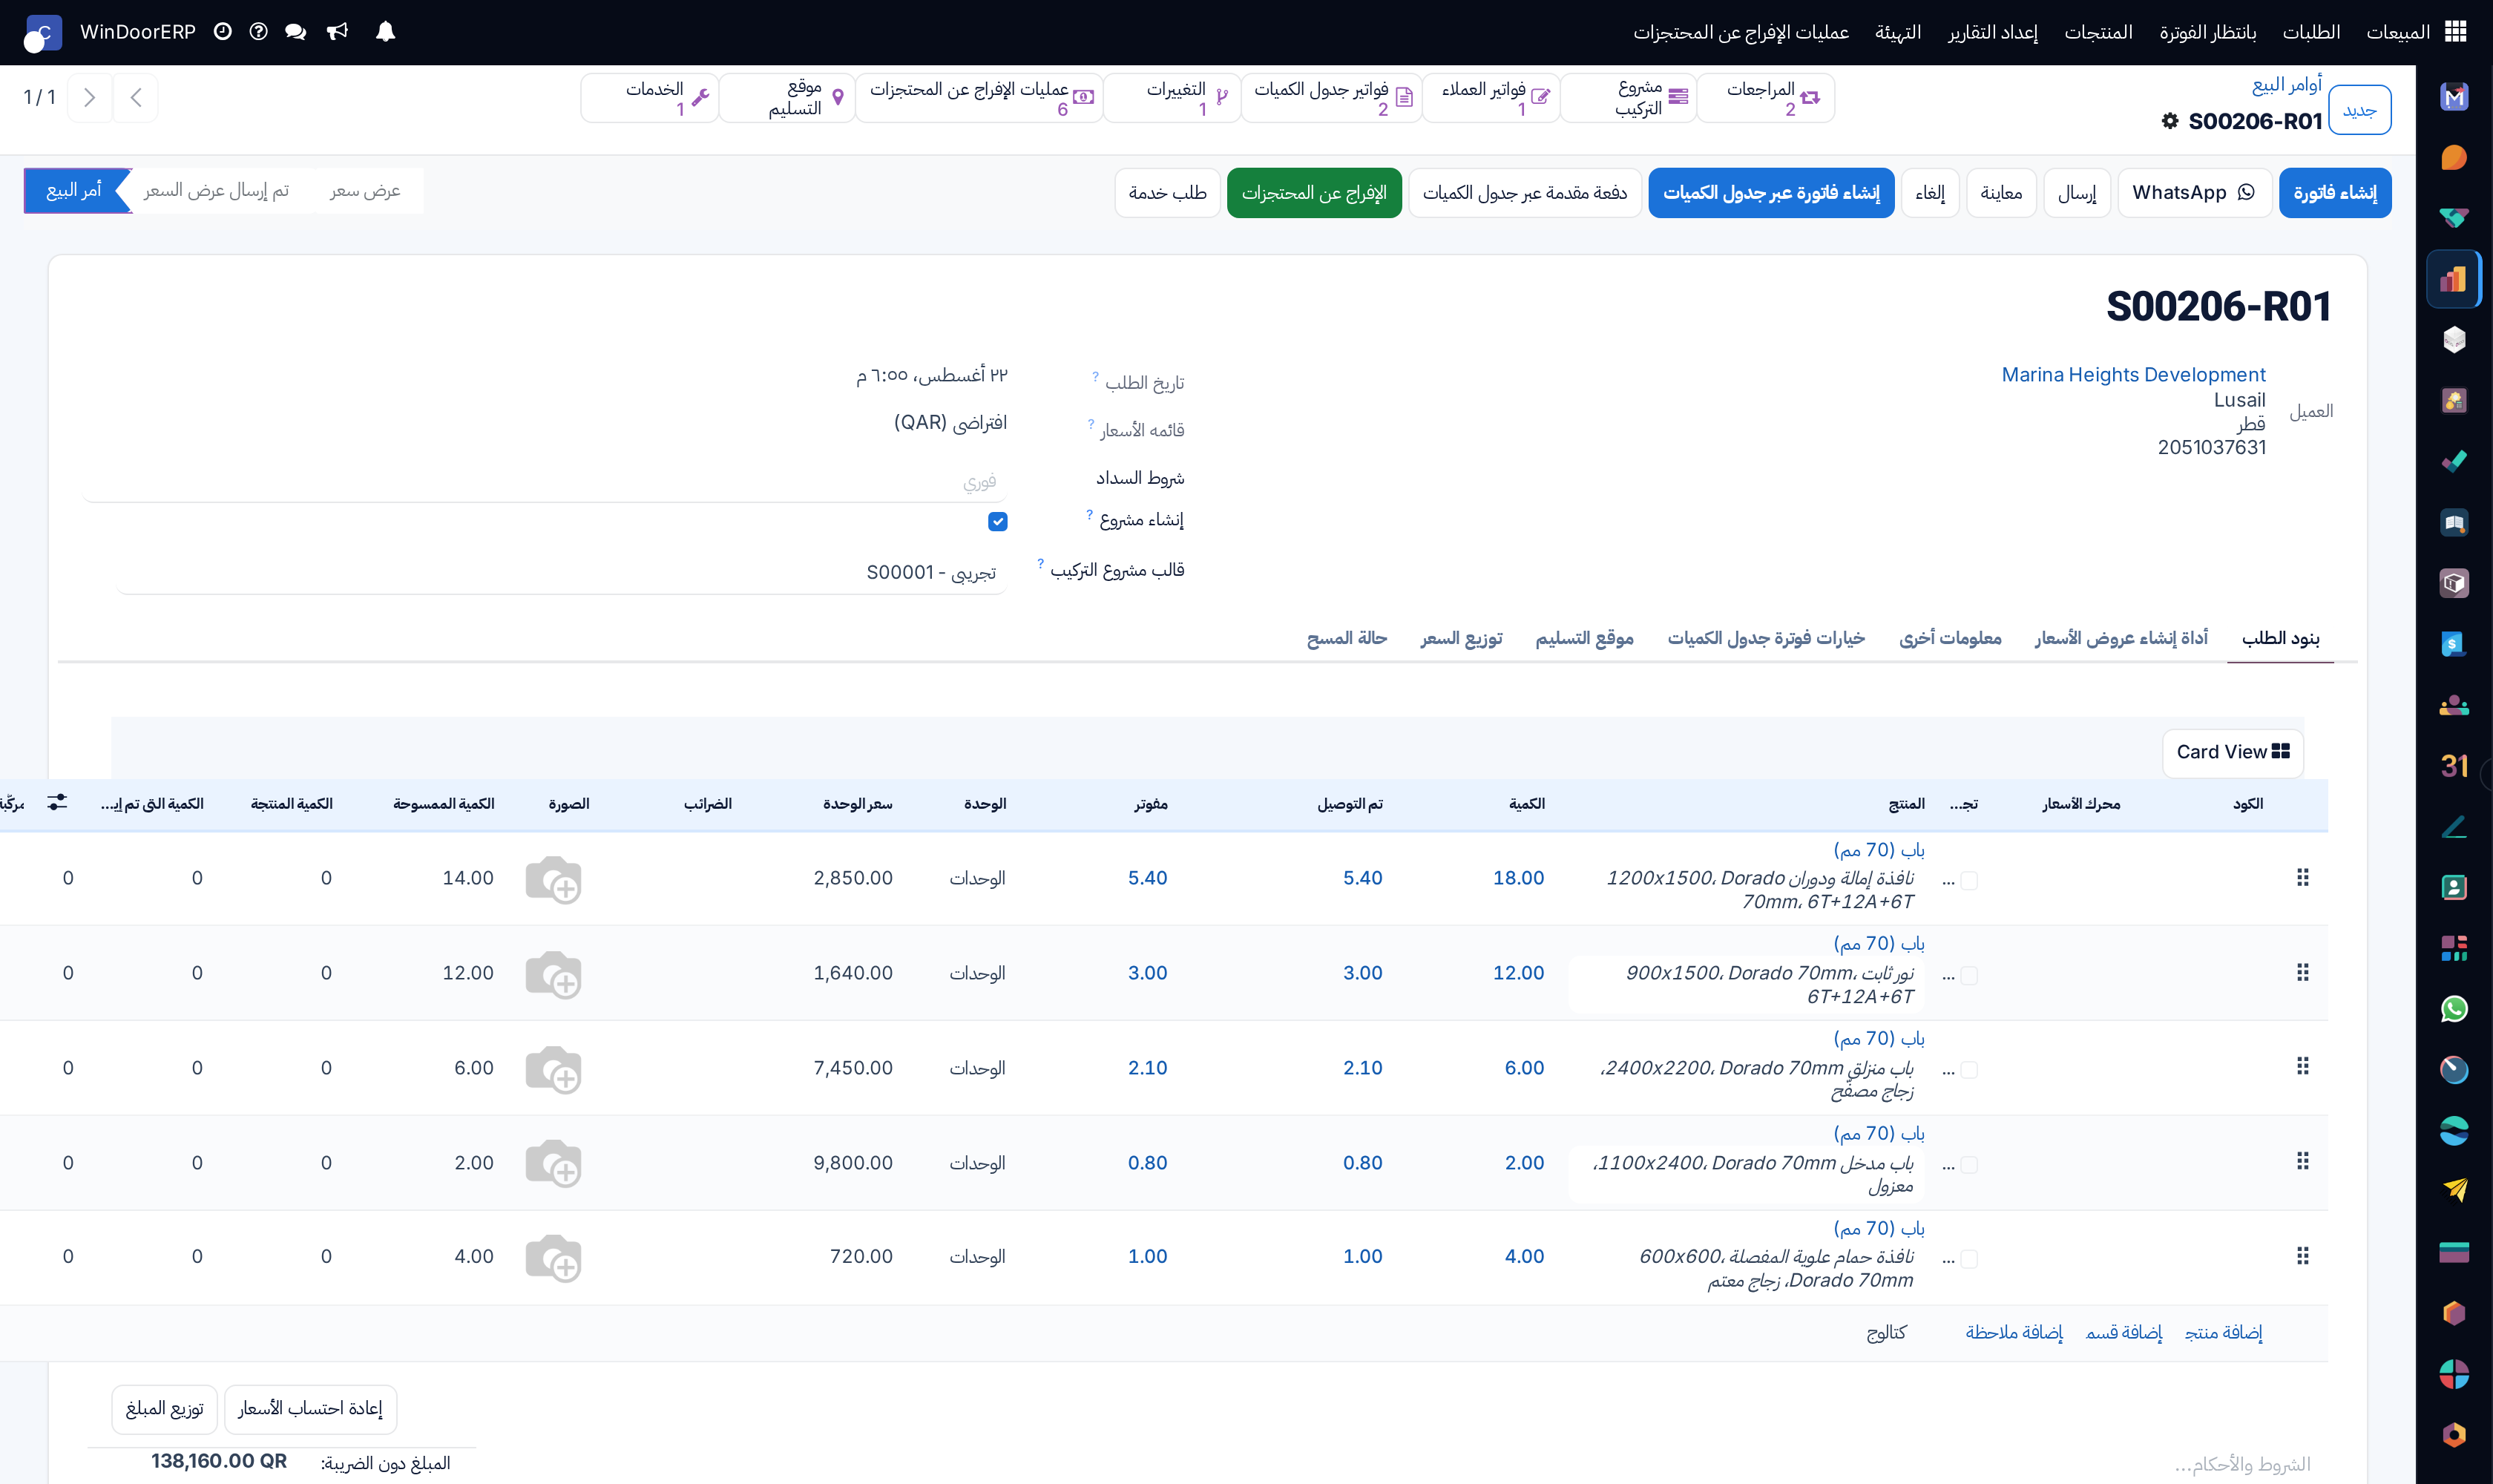Click the clock activities icon

(x=223, y=32)
